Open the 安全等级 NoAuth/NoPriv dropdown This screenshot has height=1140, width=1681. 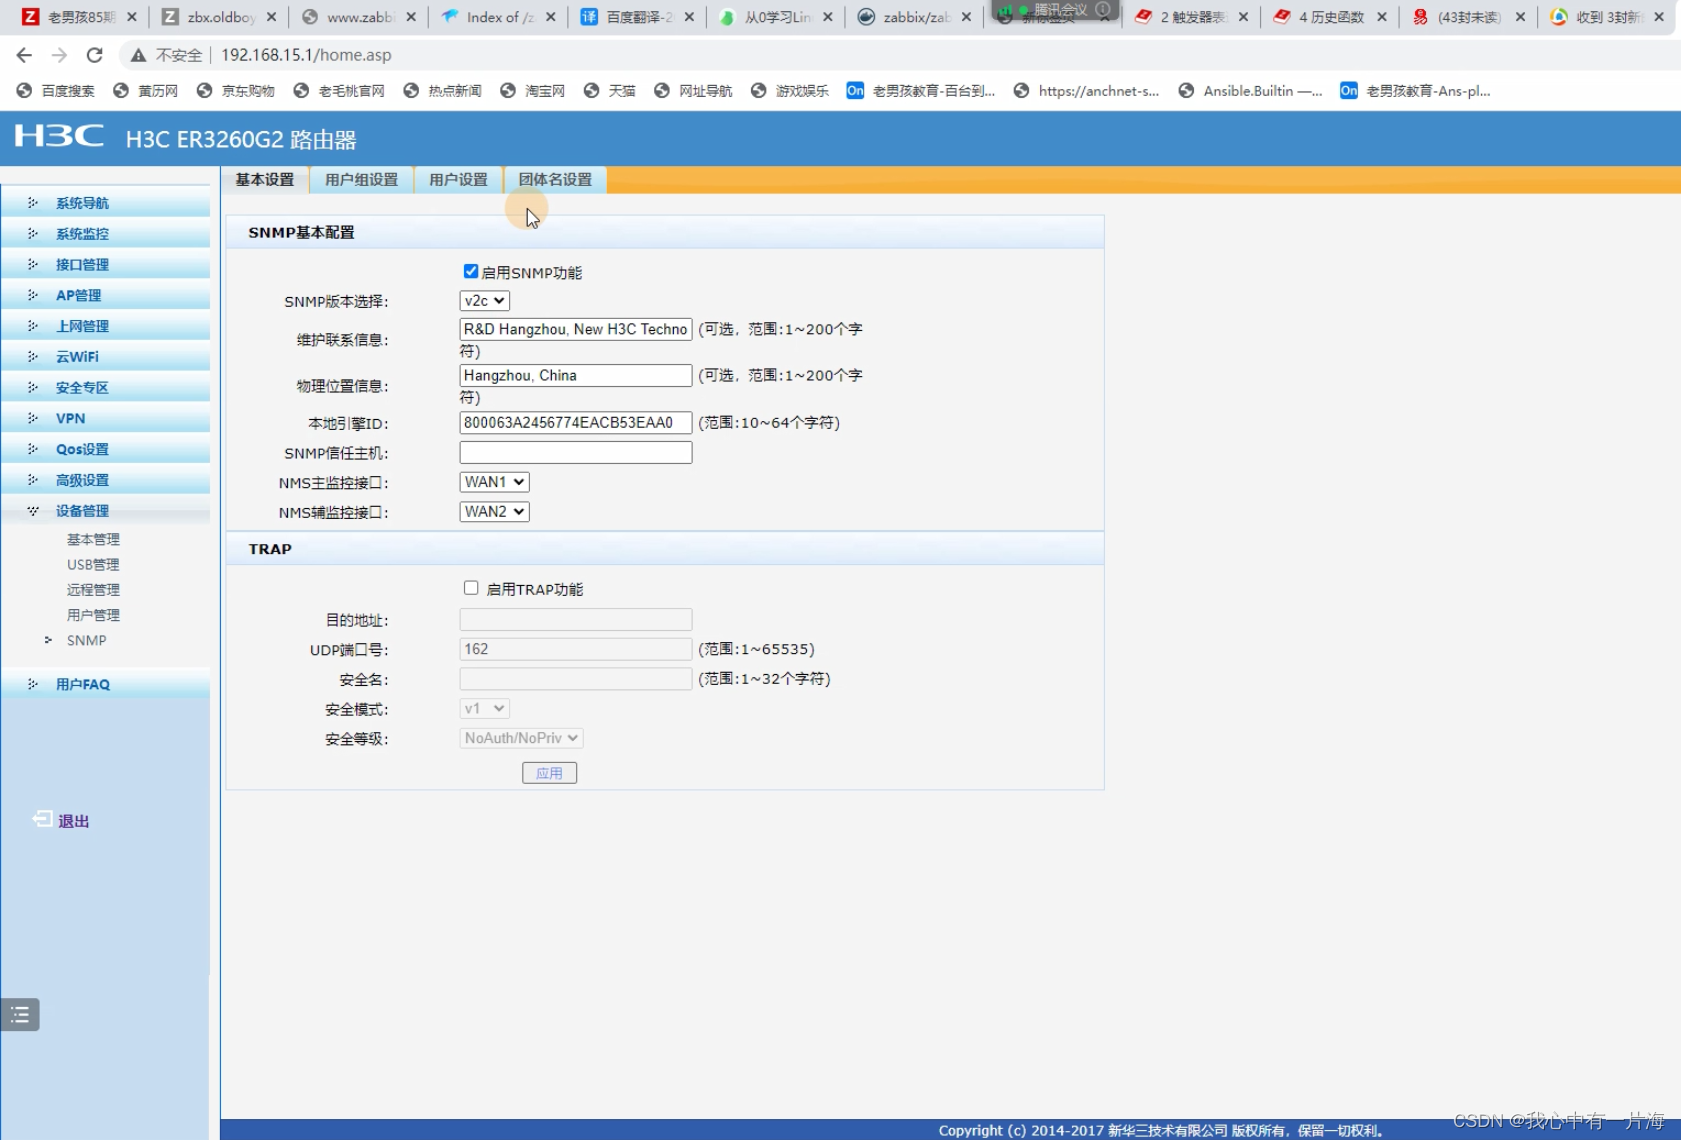[x=521, y=738]
